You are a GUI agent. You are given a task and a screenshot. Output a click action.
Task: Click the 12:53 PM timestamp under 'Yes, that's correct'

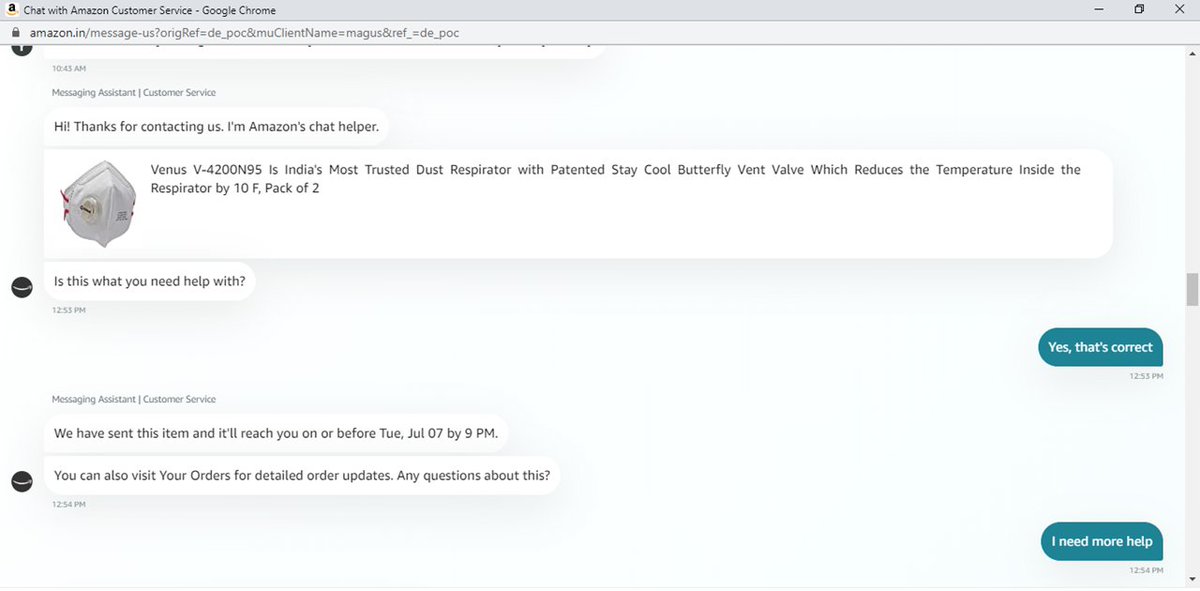click(1146, 376)
